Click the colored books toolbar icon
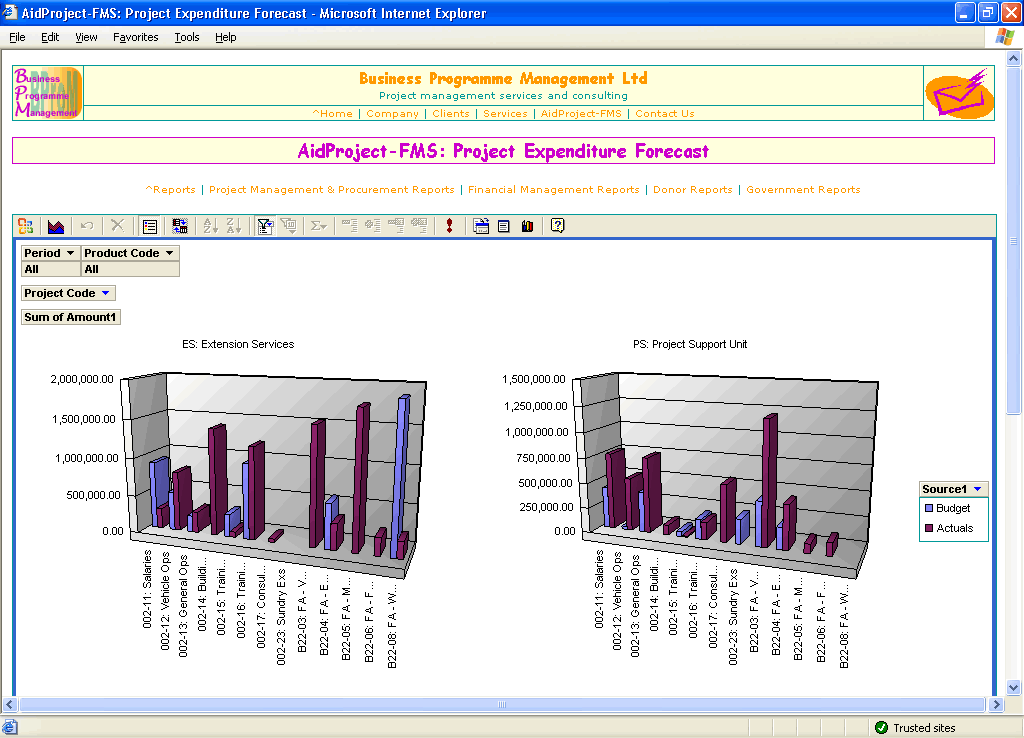 pos(527,226)
